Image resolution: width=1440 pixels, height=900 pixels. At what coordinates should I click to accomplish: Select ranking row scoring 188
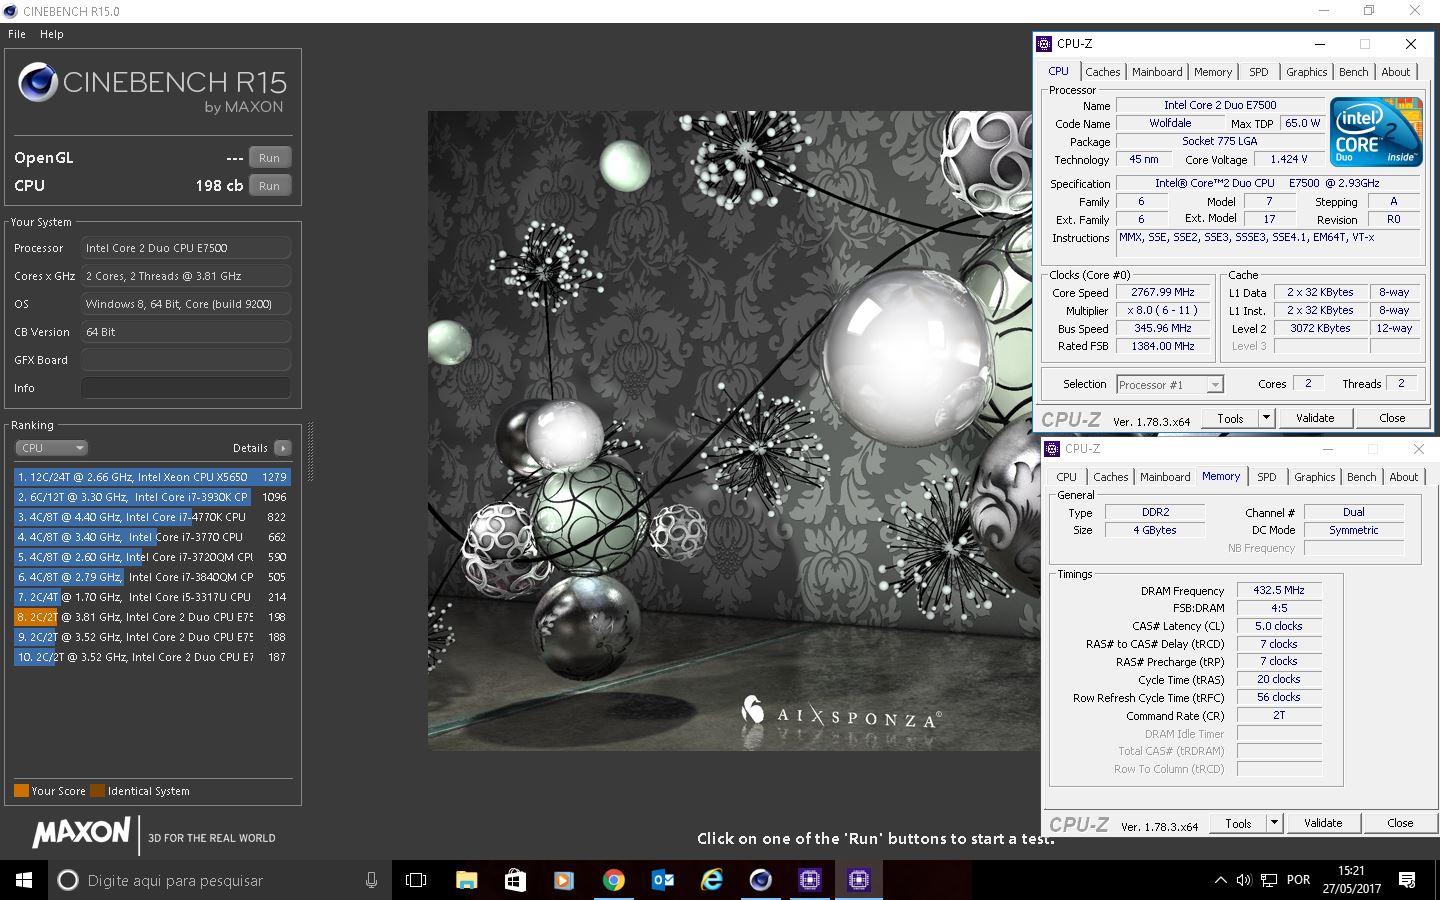[x=152, y=637]
